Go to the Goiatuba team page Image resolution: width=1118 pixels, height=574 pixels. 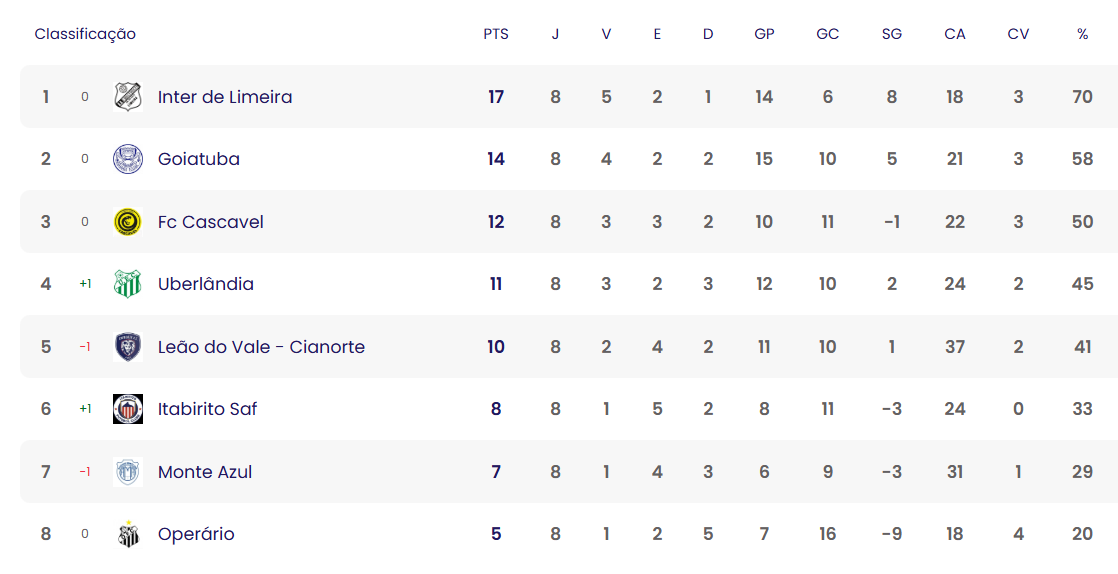point(198,159)
